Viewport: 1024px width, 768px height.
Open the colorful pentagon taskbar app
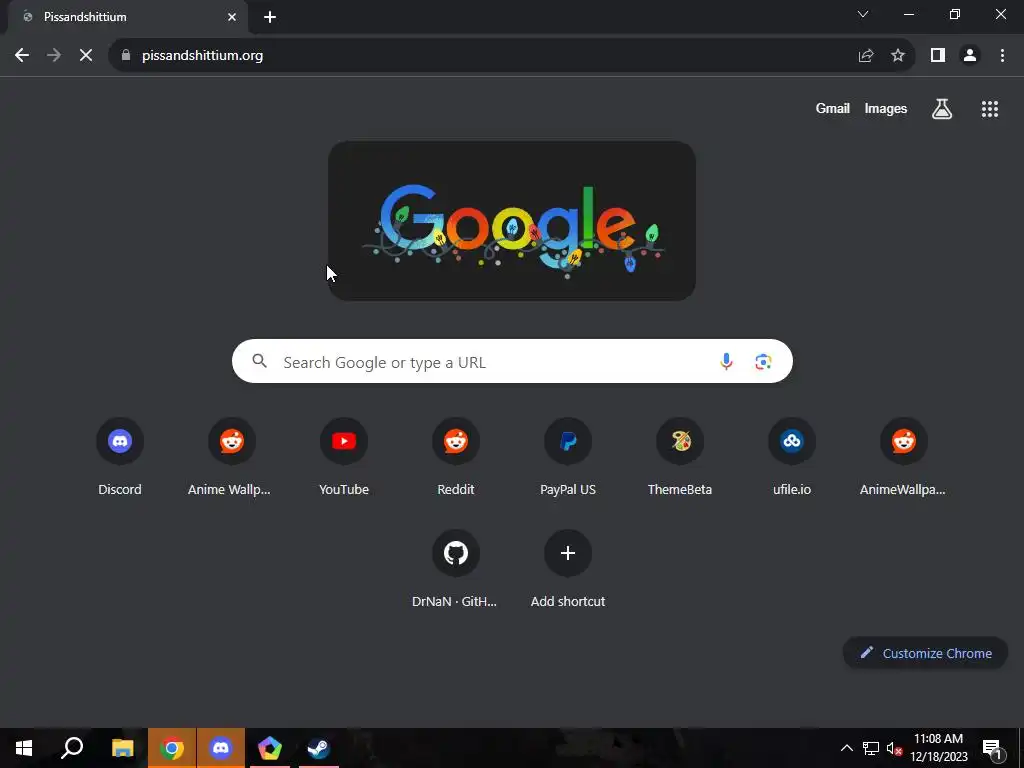[x=270, y=748]
